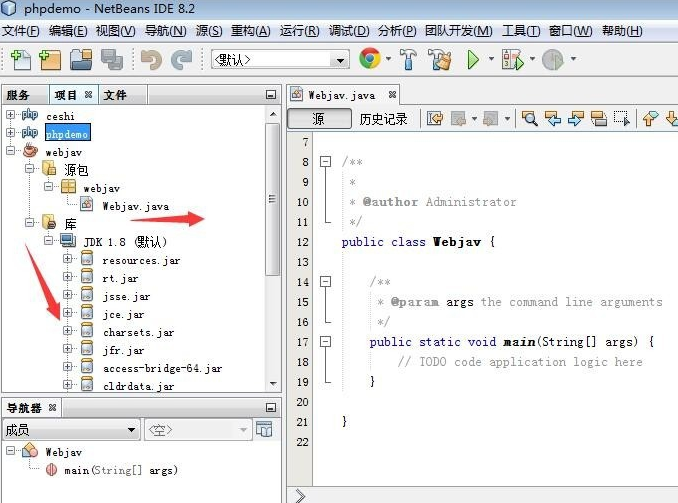Minimize the Projects panel group
The height and width of the screenshot is (503, 678).
click(271, 95)
